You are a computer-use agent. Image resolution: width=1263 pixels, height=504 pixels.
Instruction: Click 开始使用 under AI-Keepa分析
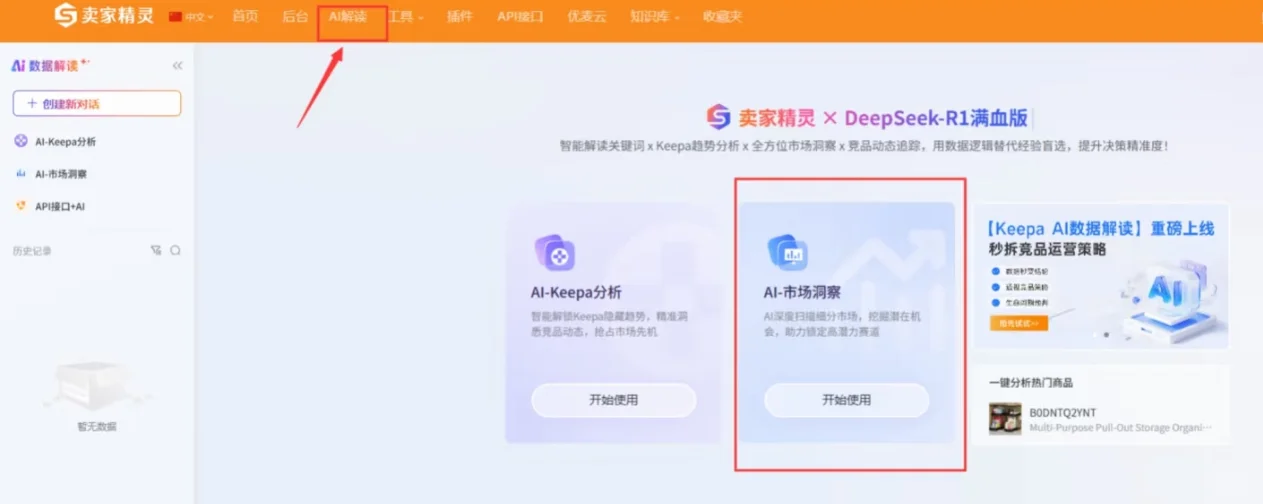pyautogui.click(x=613, y=400)
